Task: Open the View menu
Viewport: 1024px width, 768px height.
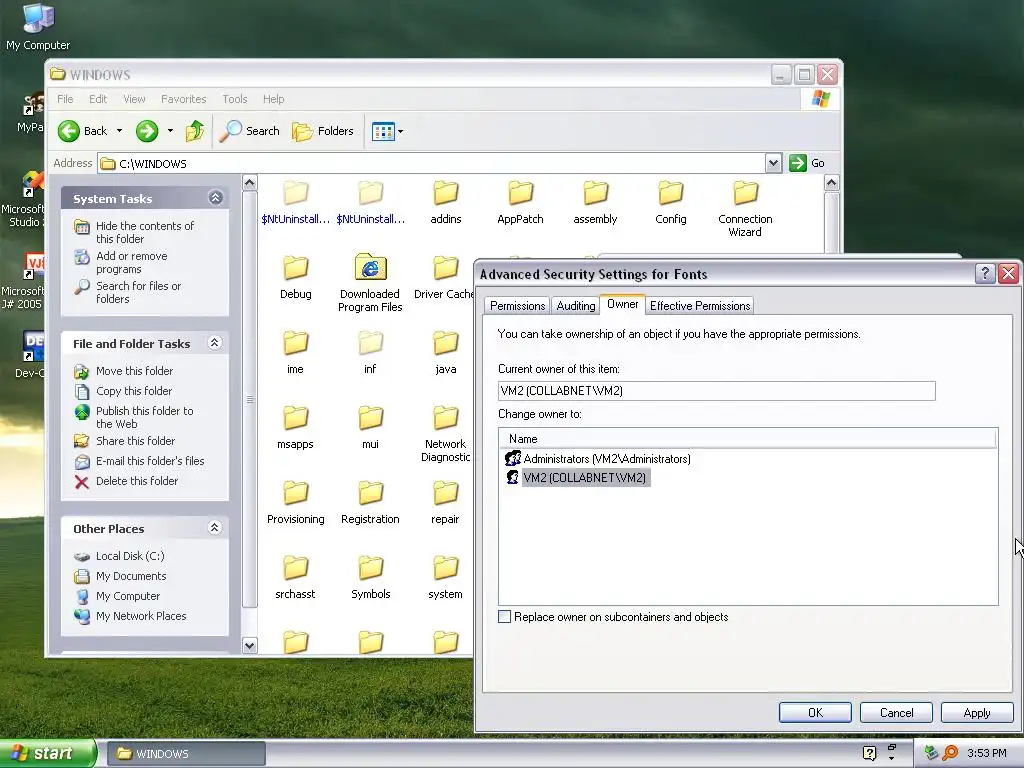Action: pyautogui.click(x=134, y=99)
